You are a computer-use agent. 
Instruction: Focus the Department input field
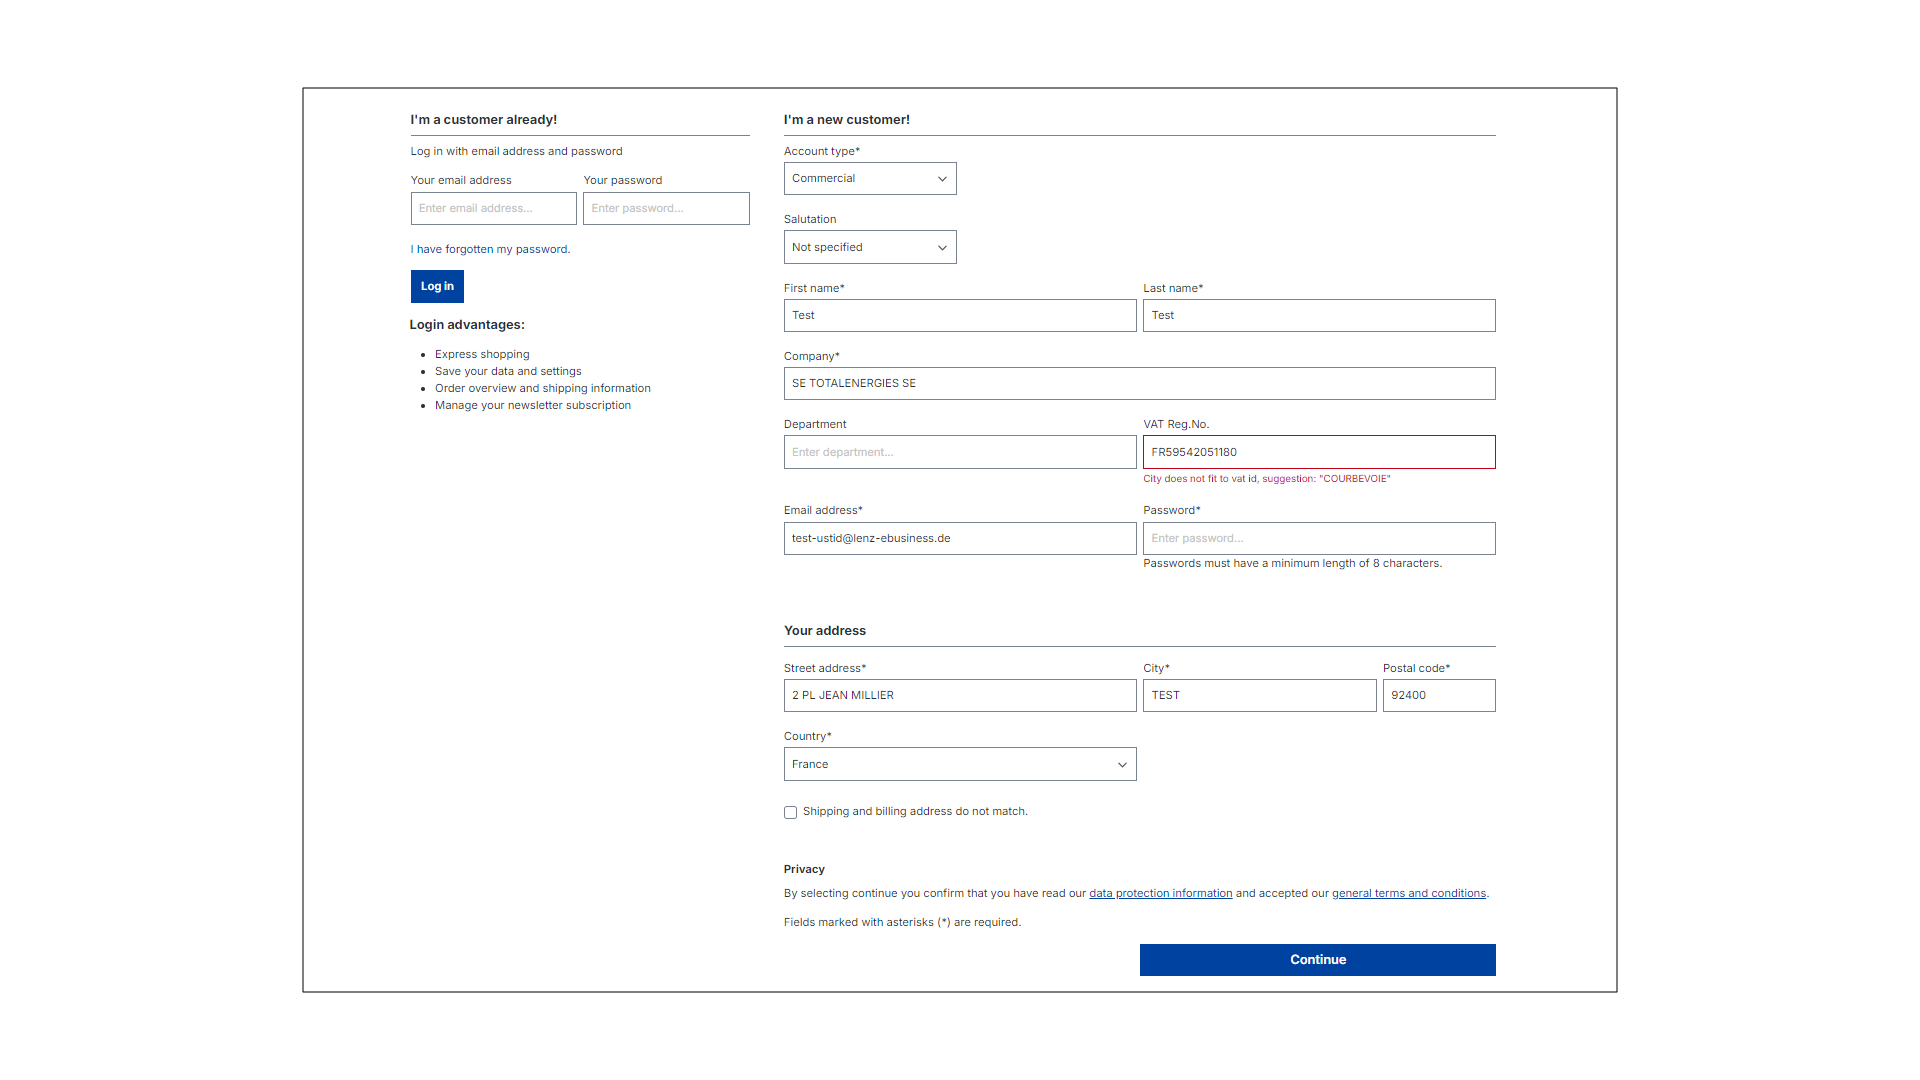point(960,452)
